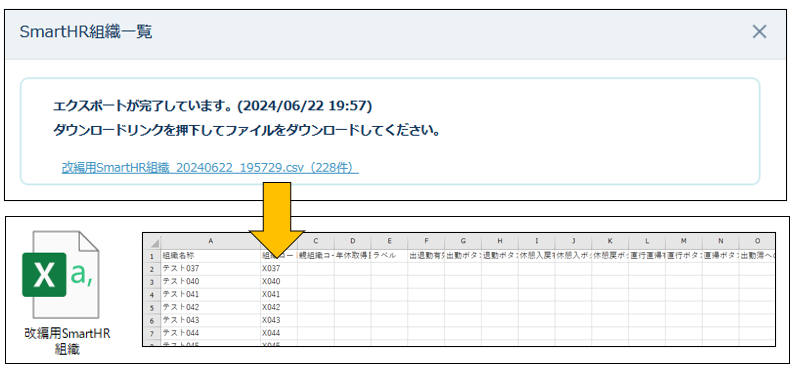Select column L header
The width and height of the screenshot is (796, 372).
click(647, 242)
